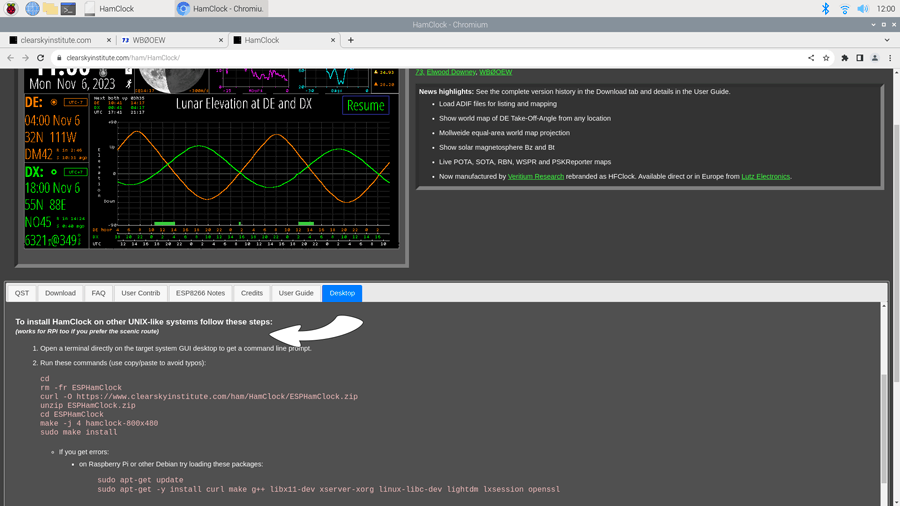Click the DE: label on HamClock

33,103
